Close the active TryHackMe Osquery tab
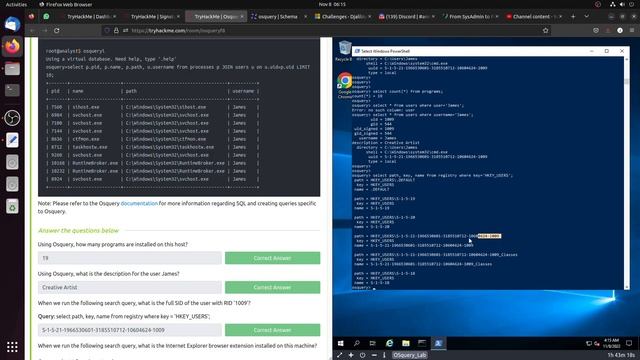The height and width of the screenshot is (360, 640). tap(242, 17)
